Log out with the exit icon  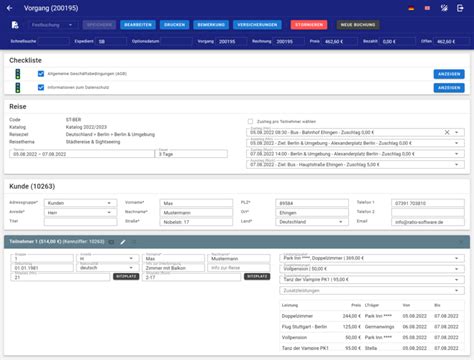(460, 8)
